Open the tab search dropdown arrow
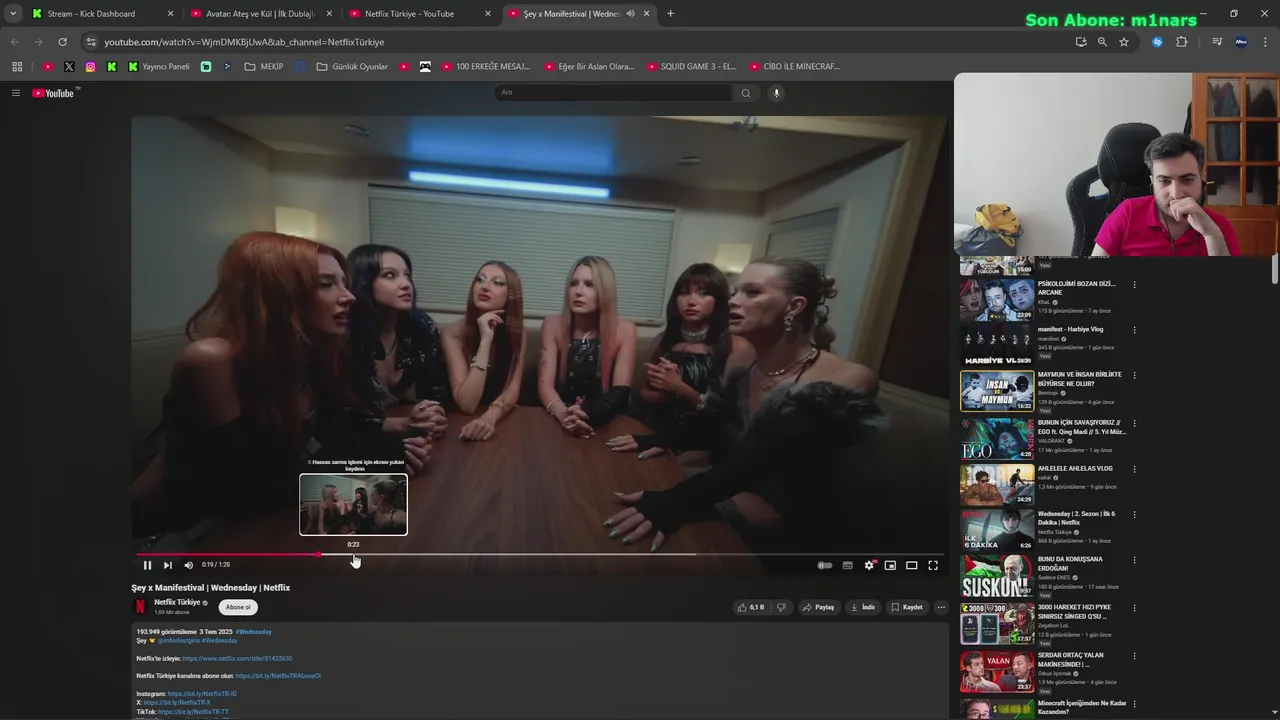This screenshot has width=1280, height=720. [x=12, y=14]
